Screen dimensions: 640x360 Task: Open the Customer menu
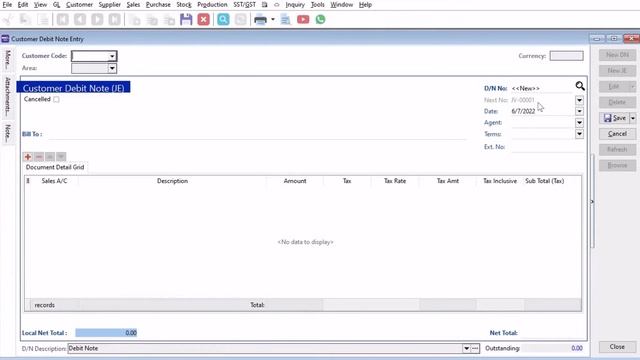click(x=79, y=5)
